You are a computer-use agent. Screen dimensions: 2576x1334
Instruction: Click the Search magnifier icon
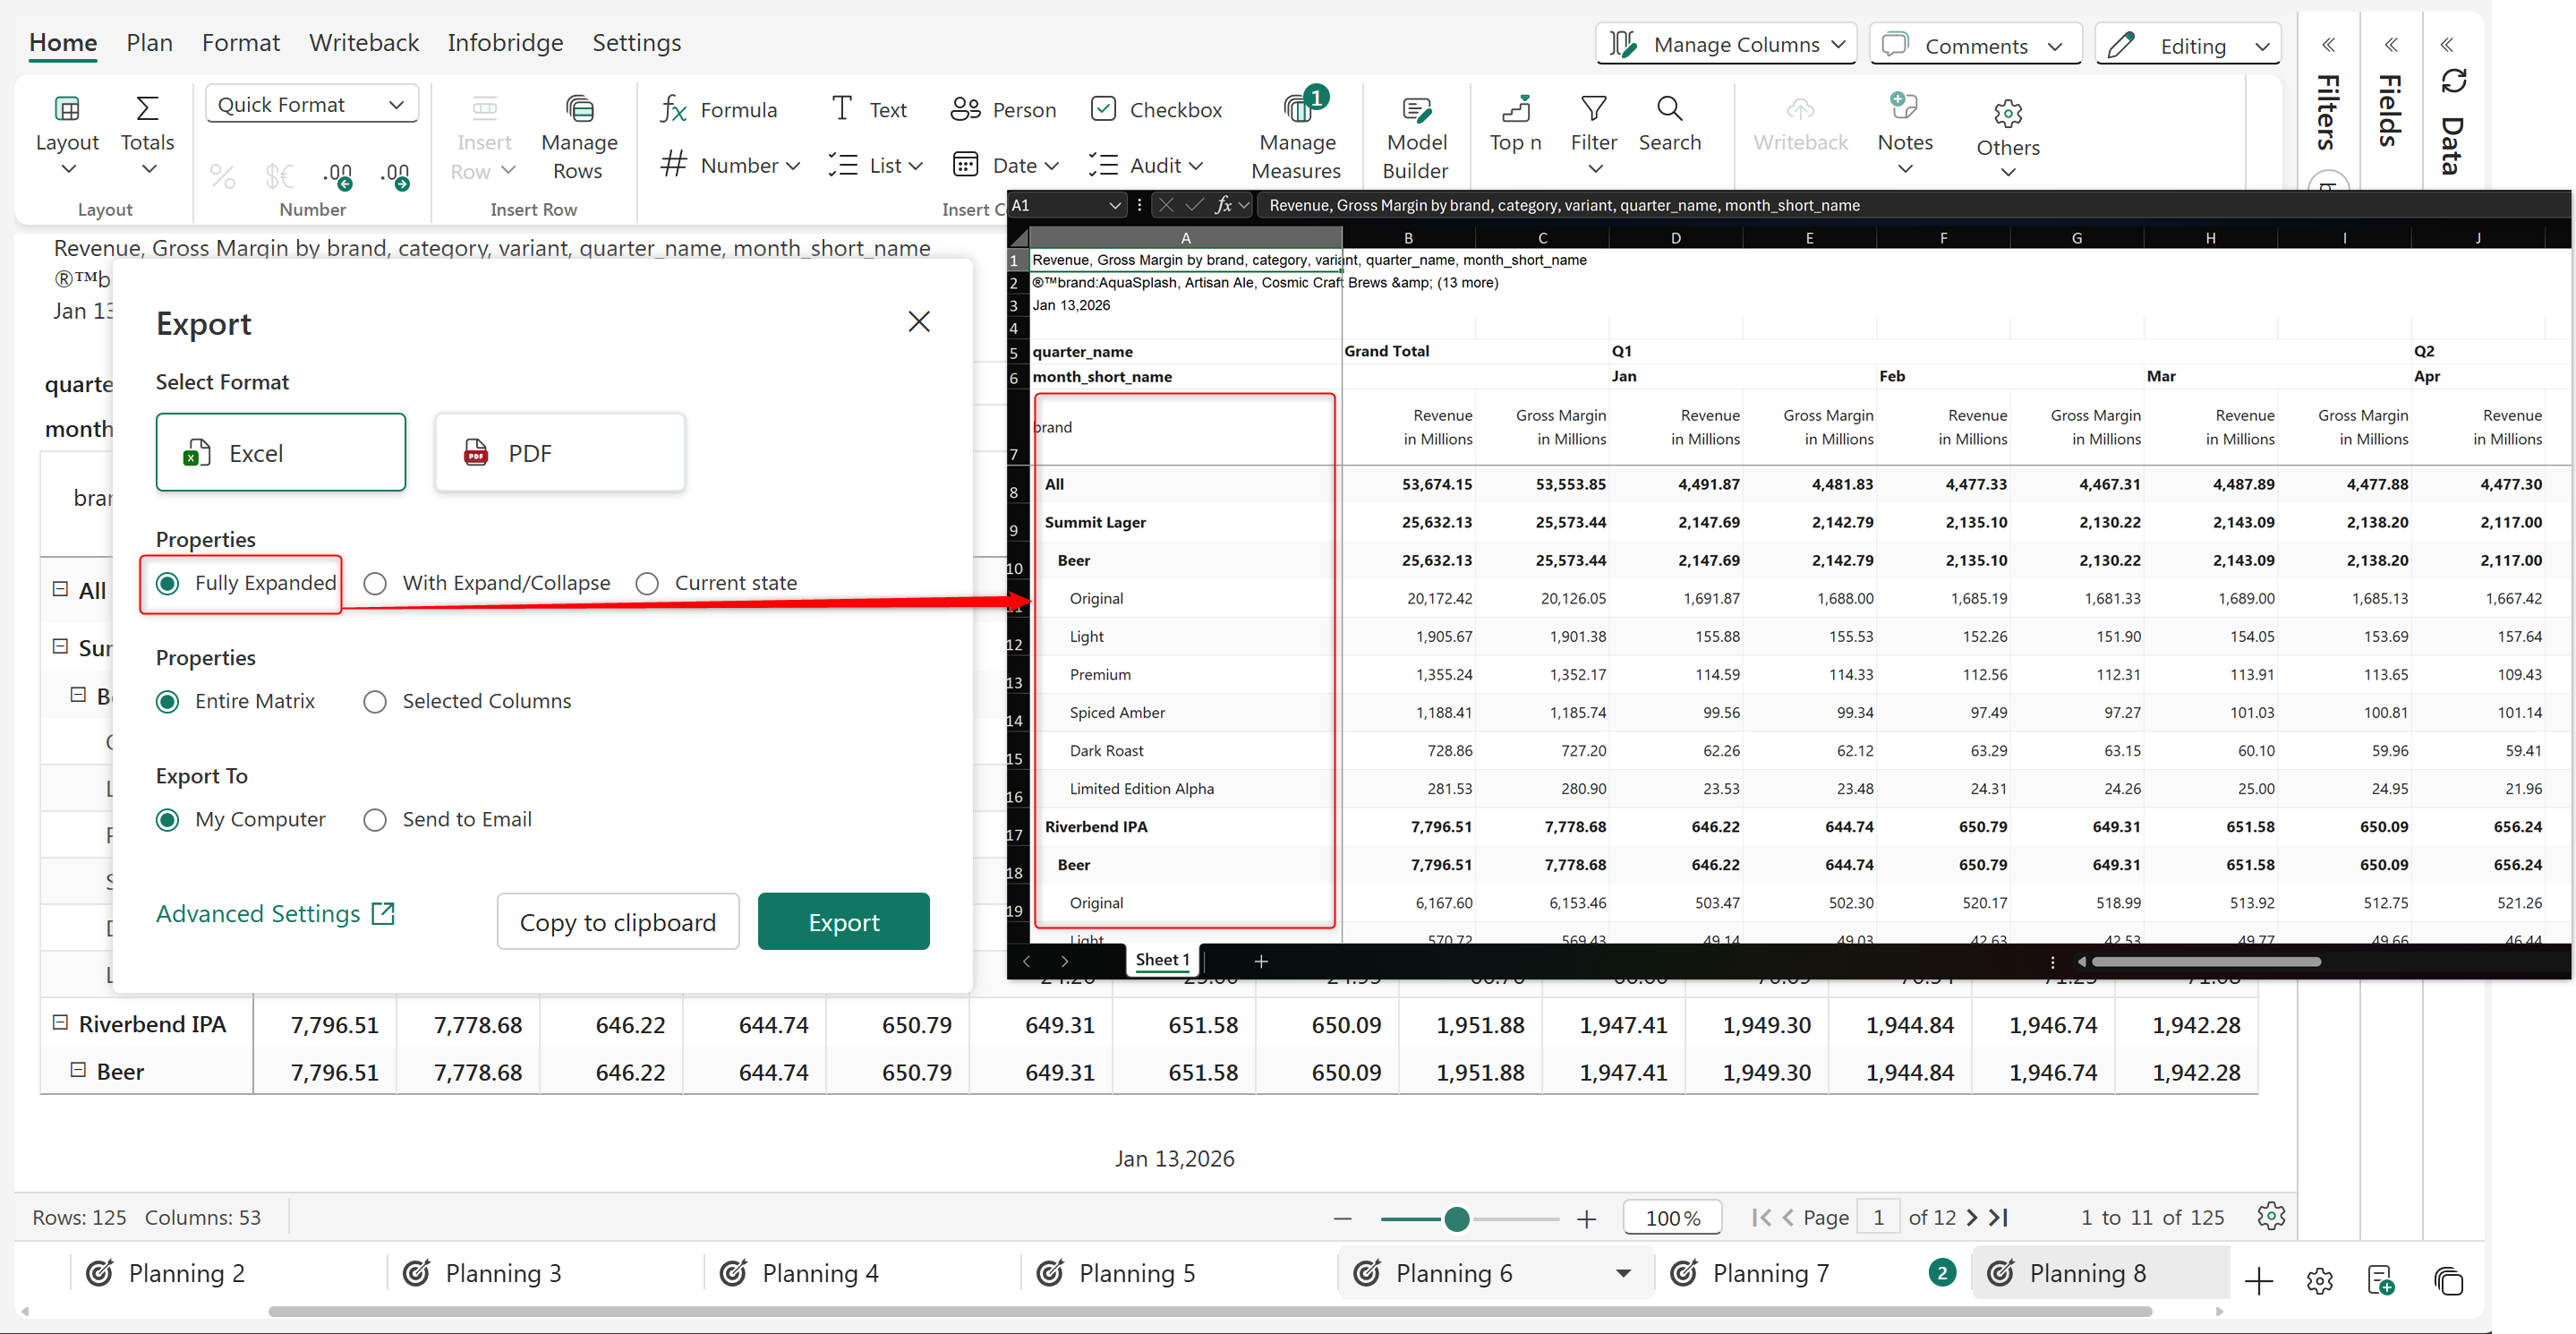(x=1668, y=108)
